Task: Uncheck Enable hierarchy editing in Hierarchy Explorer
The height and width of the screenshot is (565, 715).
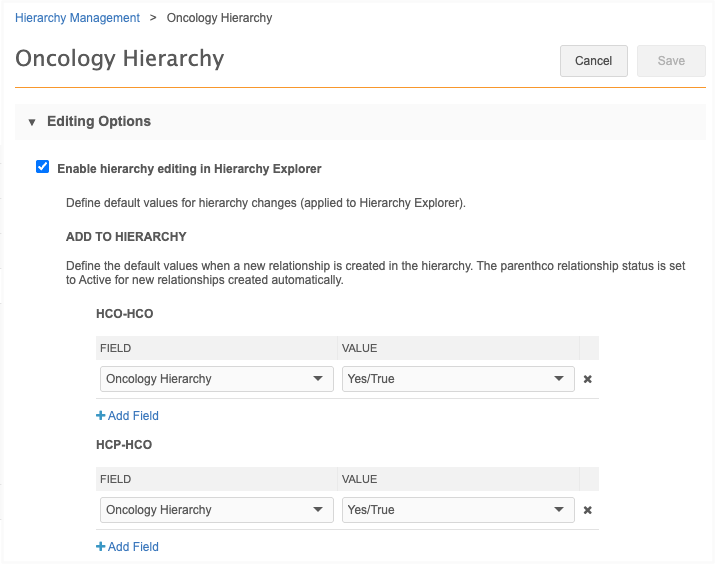Action: coord(42,168)
